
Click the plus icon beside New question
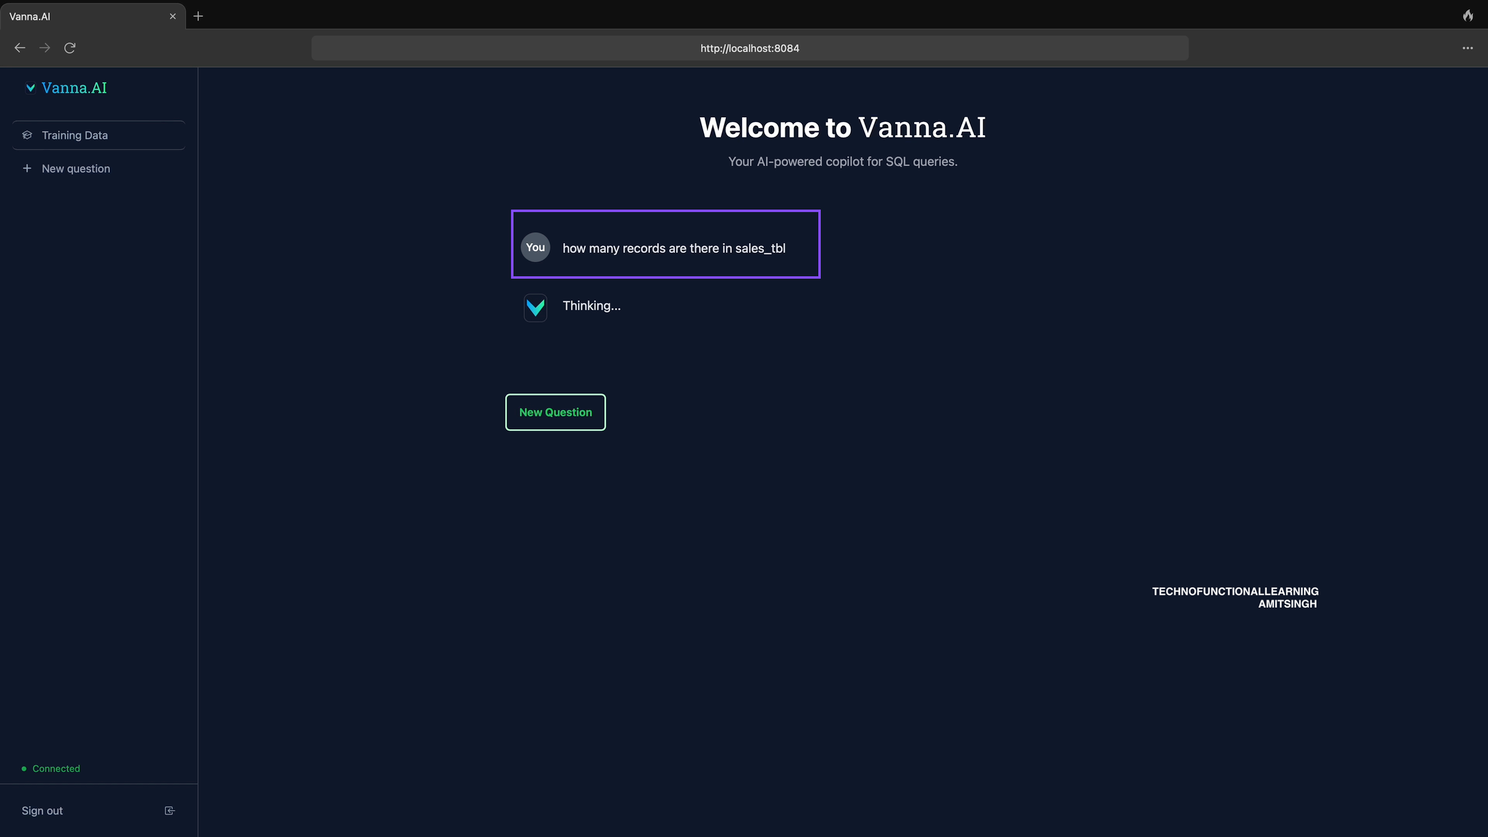(x=27, y=168)
